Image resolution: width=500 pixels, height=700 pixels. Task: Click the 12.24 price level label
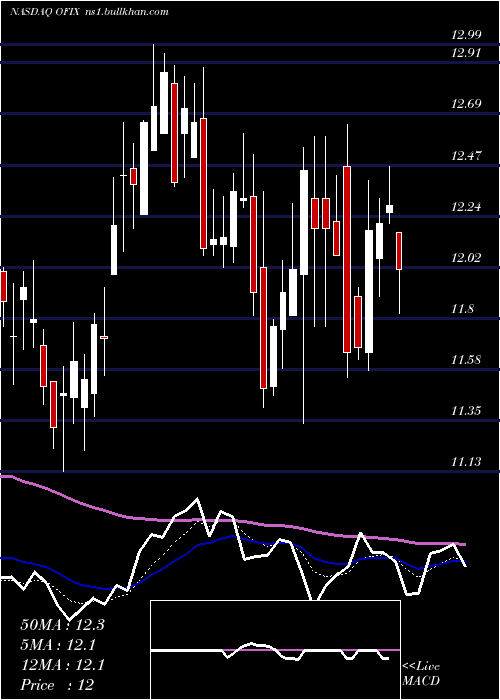click(x=466, y=207)
